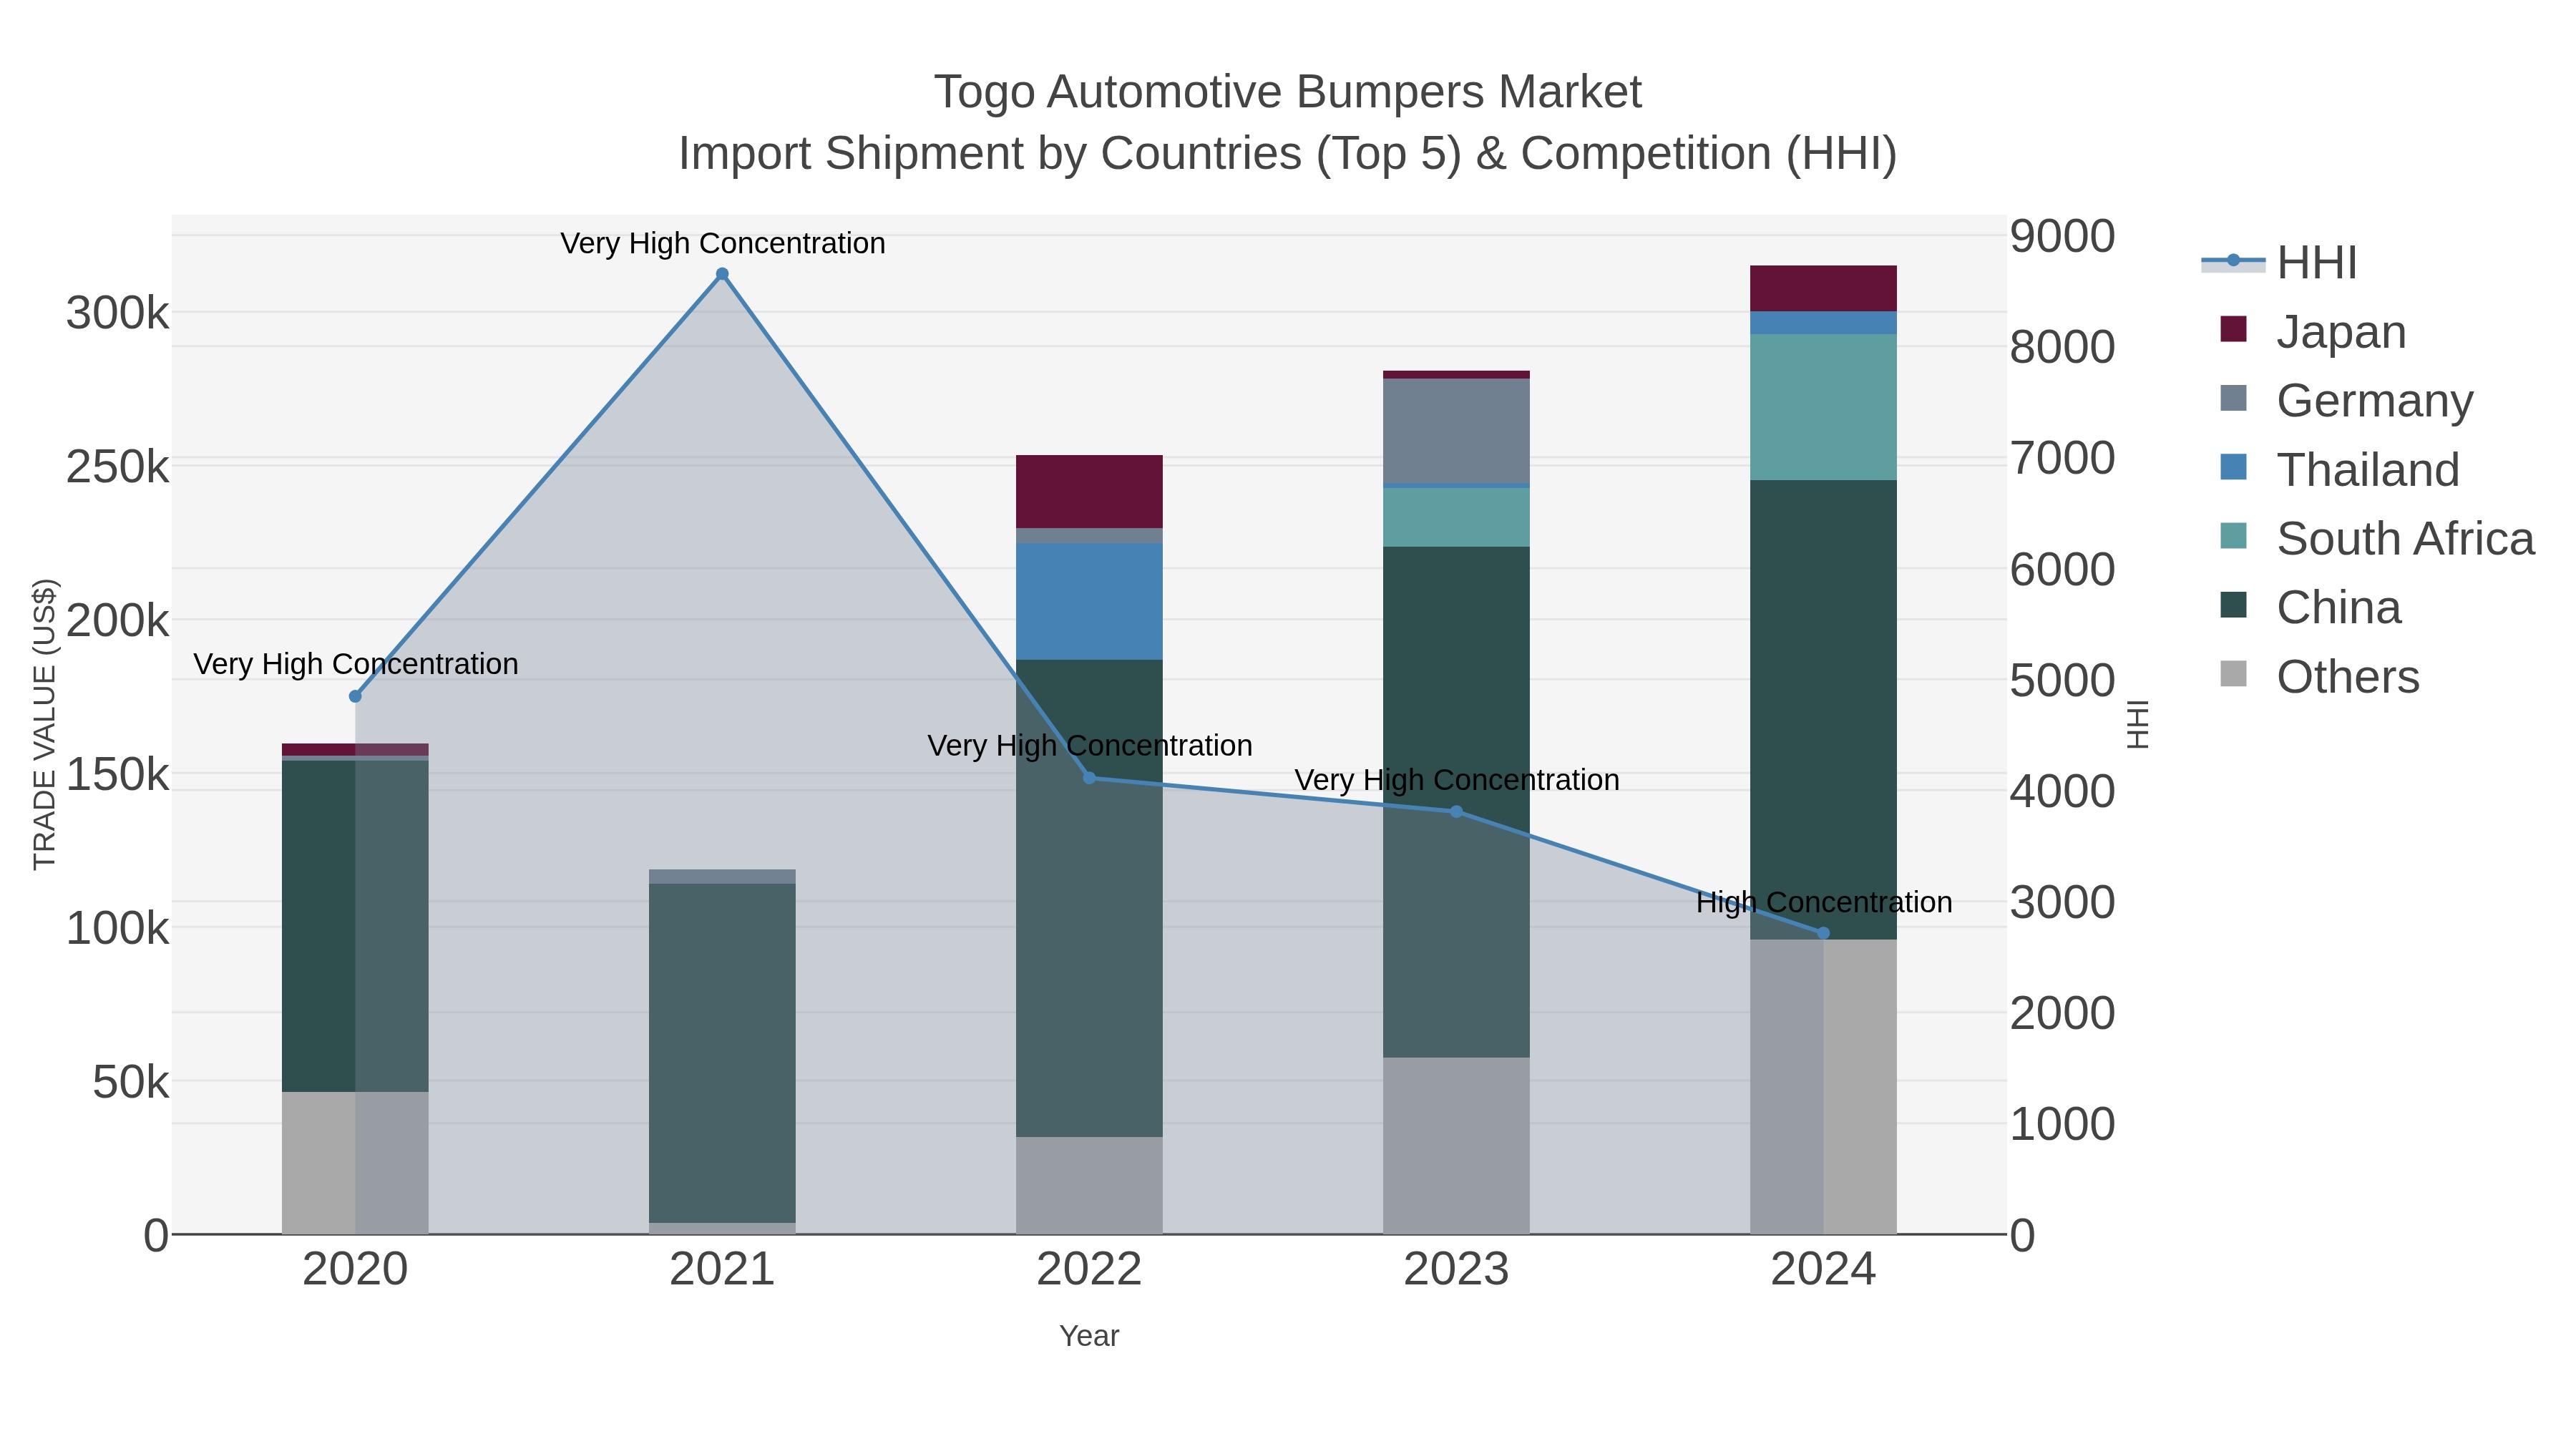This screenshot has height=1449, width=2576.
Task: Toggle the China legend entry
Action: pos(2310,607)
